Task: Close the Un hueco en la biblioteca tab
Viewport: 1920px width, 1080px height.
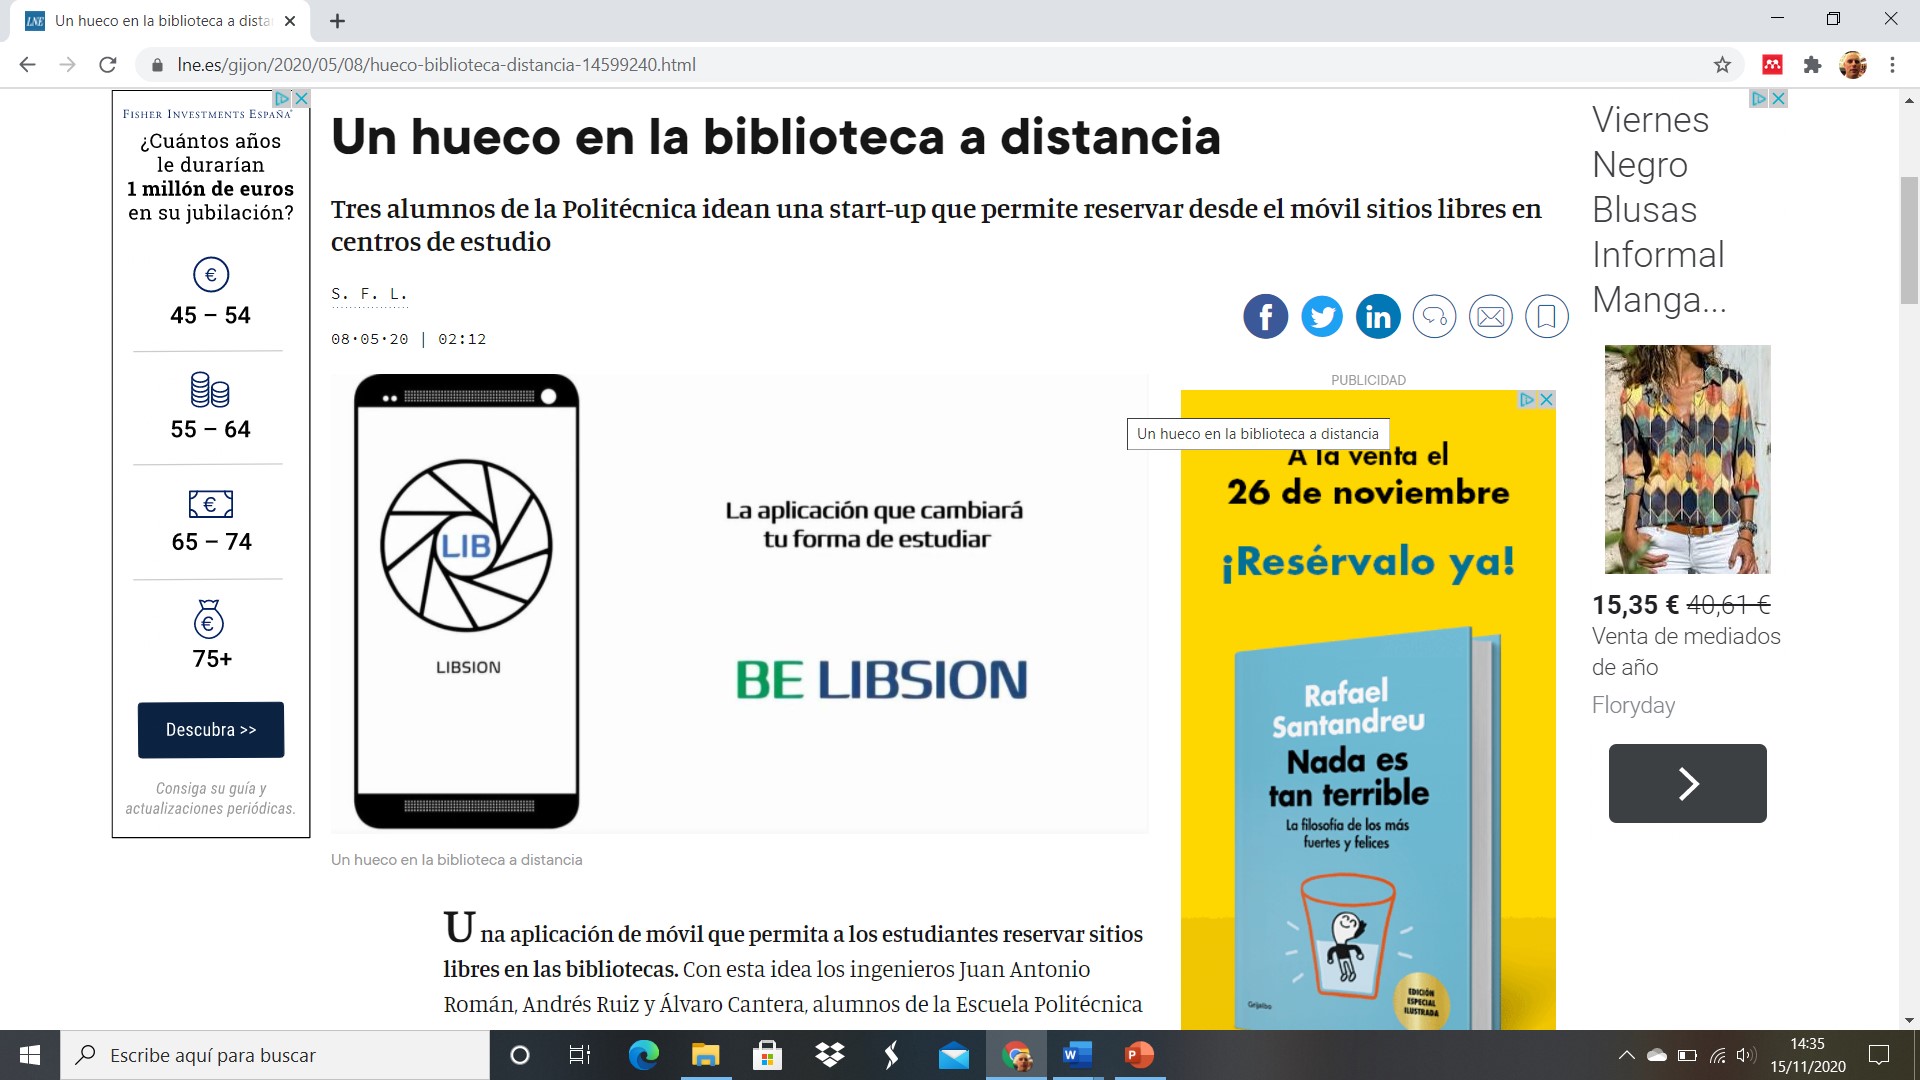Action: point(290,21)
